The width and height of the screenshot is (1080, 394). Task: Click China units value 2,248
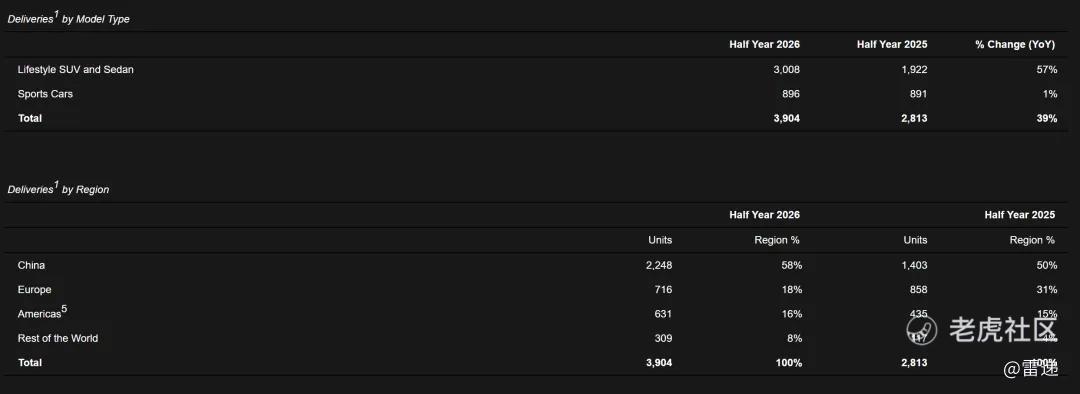click(x=659, y=265)
